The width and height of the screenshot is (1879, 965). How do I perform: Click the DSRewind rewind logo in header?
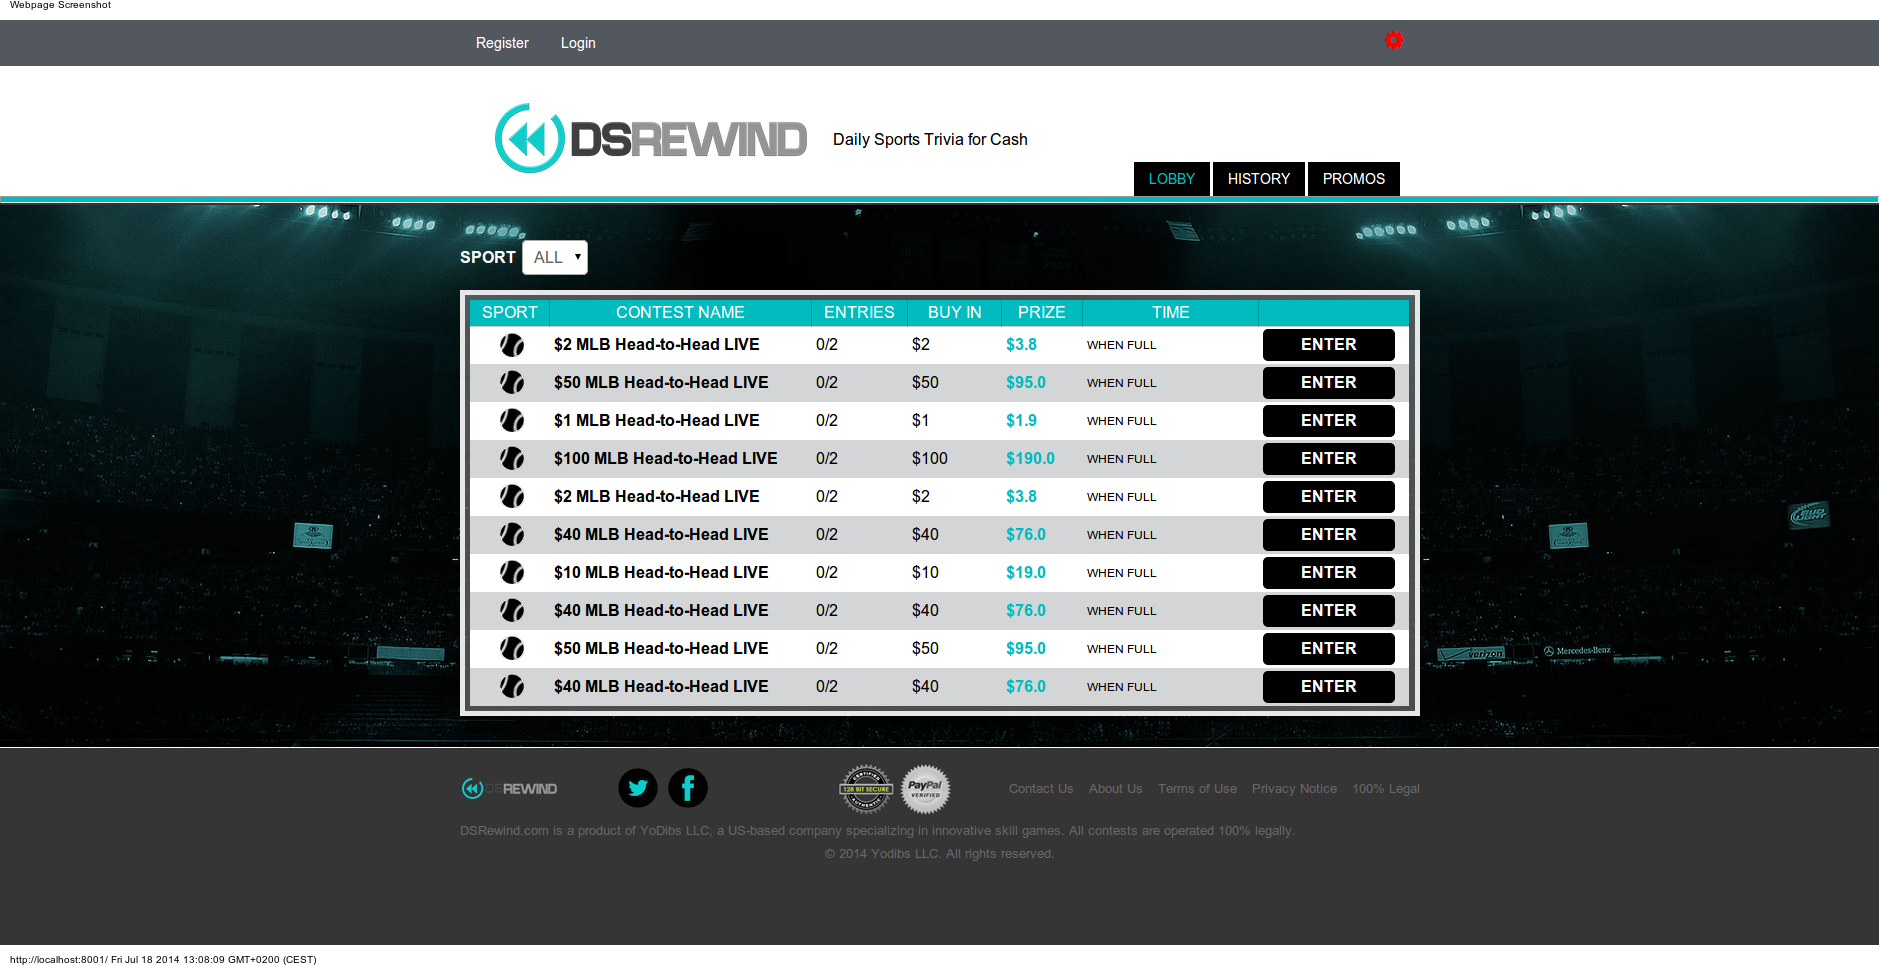pyautogui.click(x=651, y=138)
